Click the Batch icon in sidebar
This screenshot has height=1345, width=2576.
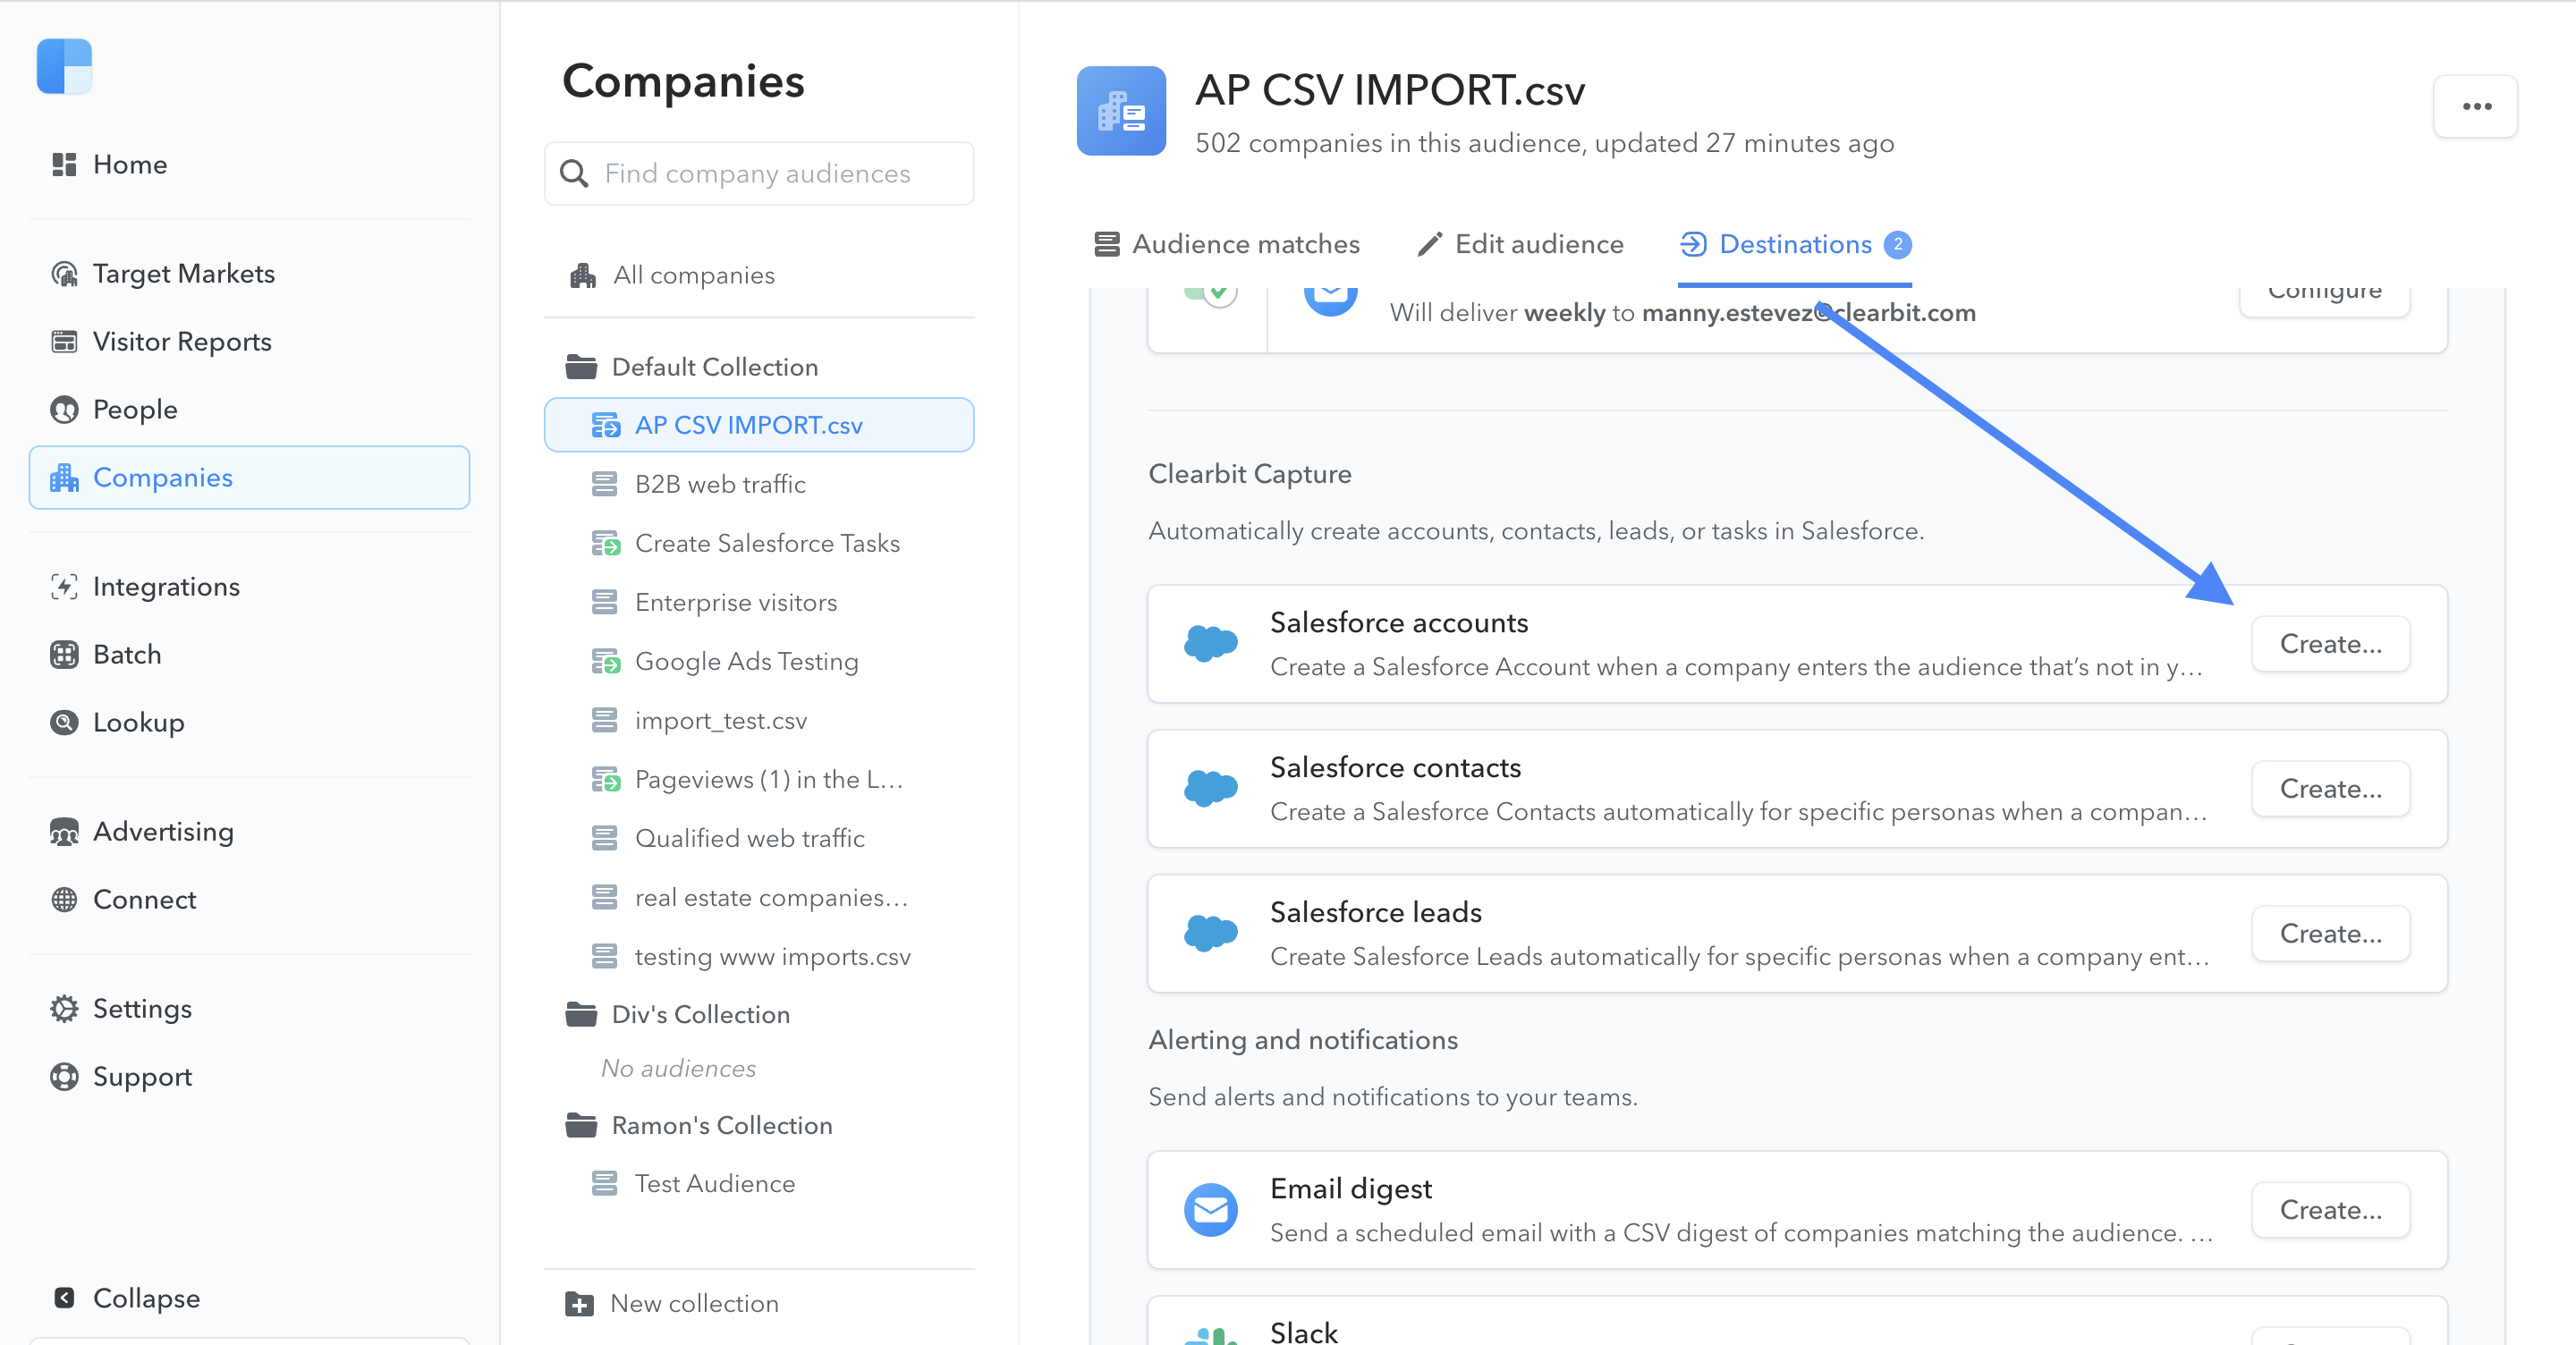pyautogui.click(x=64, y=654)
